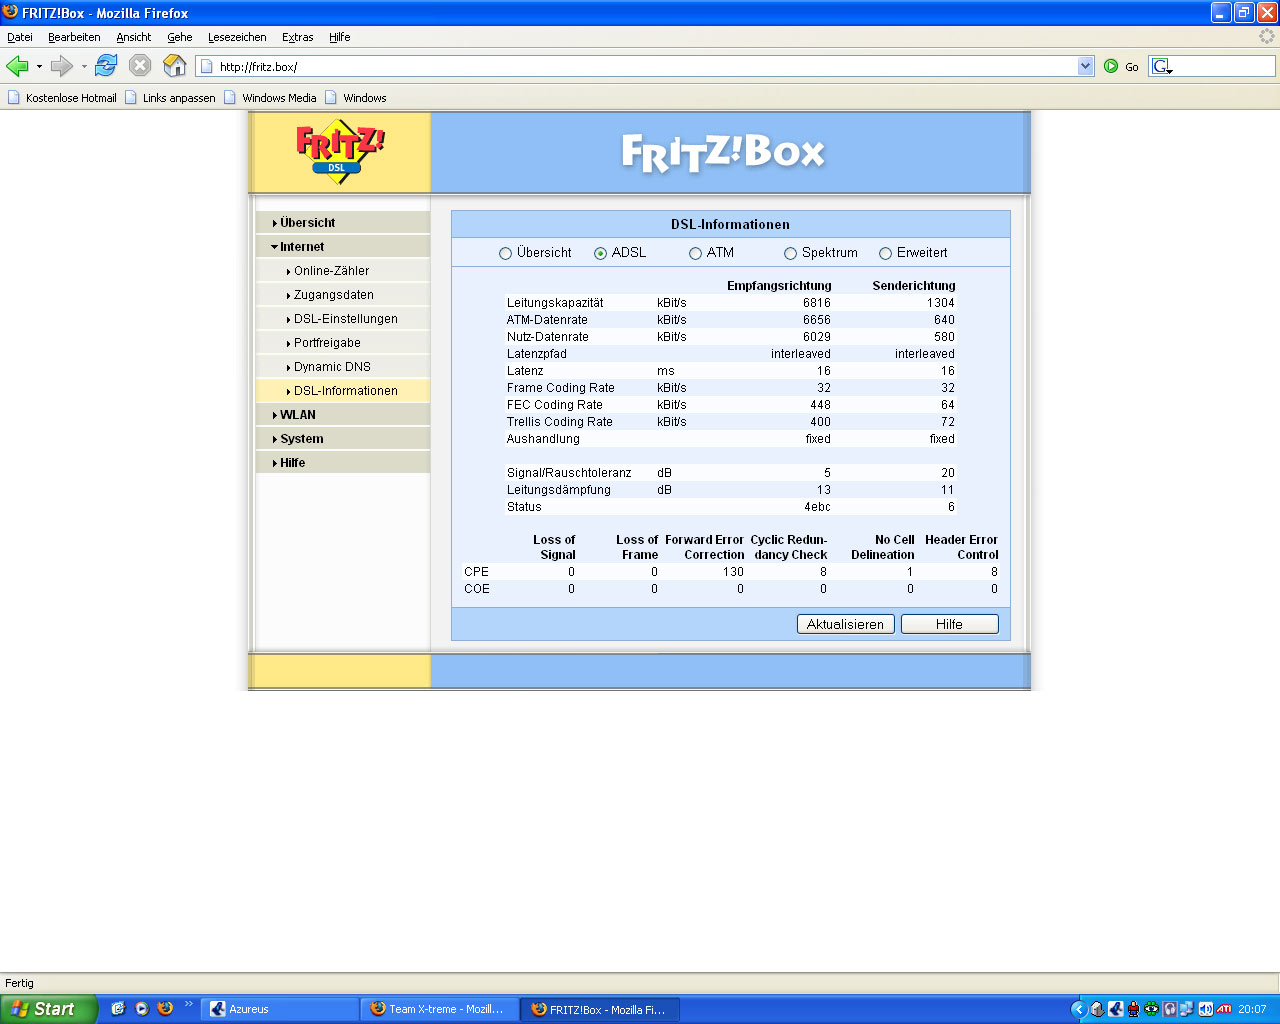Open the Forward history dropdown arrow
This screenshot has width=1280, height=1024.
coord(84,67)
